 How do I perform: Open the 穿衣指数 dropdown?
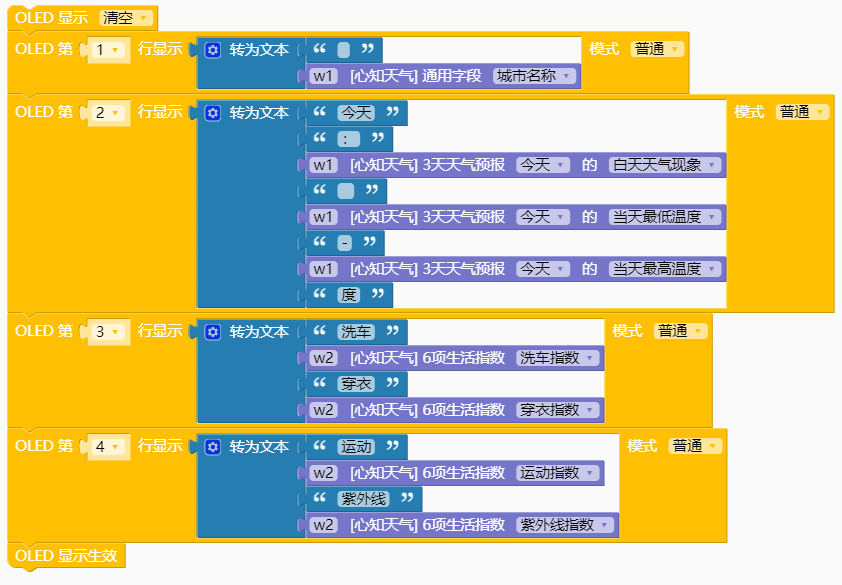[557, 410]
